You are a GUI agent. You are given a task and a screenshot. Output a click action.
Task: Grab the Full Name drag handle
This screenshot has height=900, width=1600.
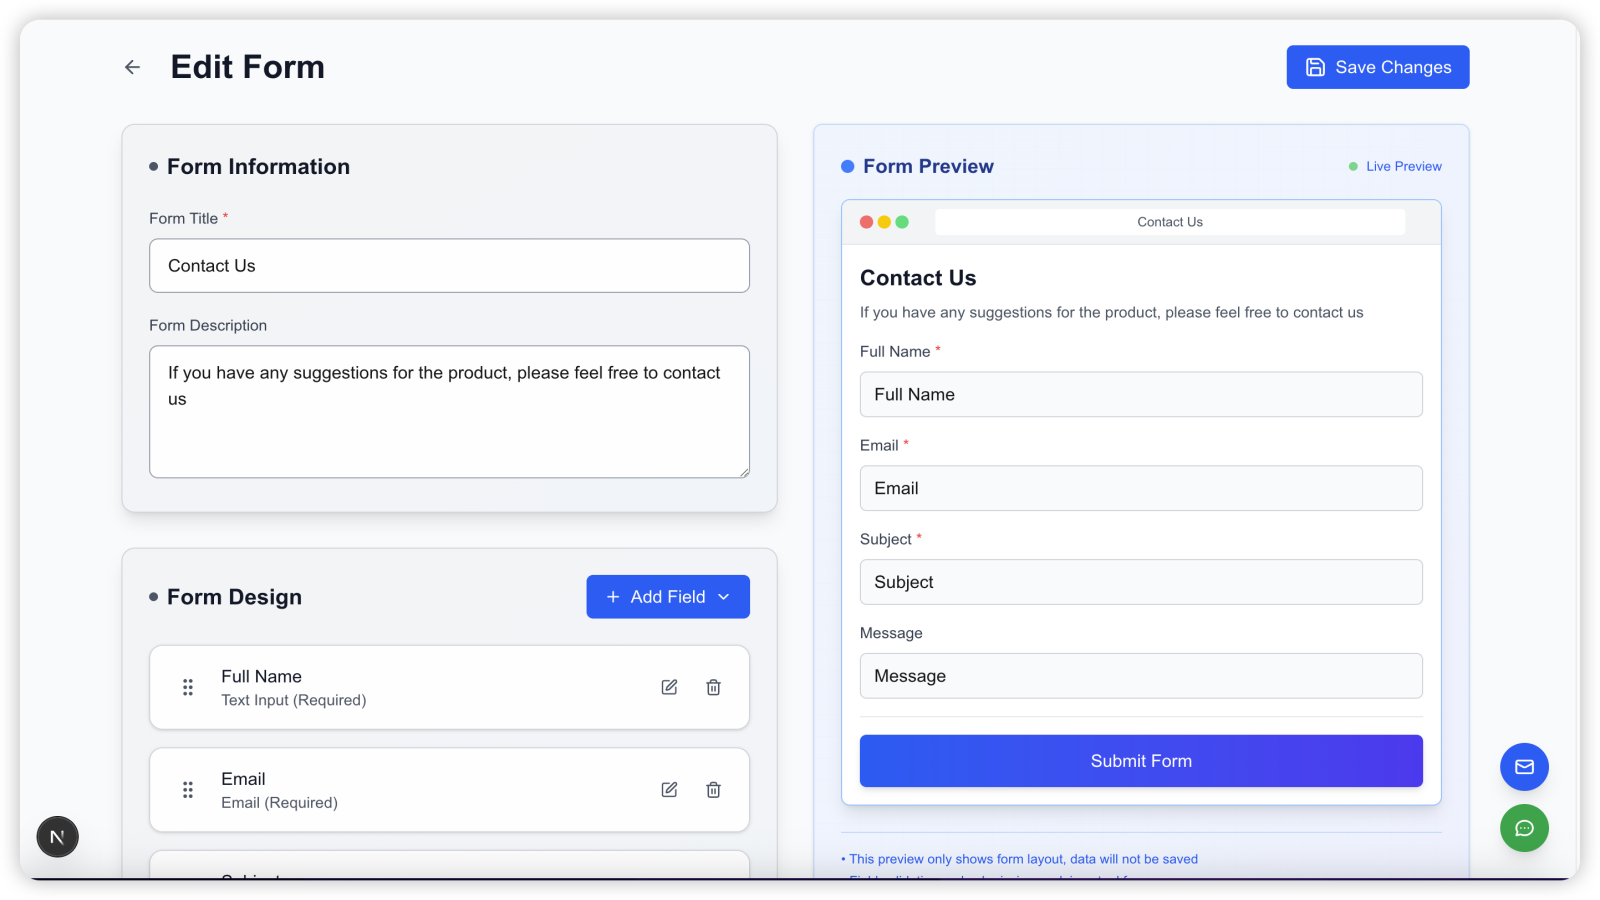pyautogui.click(x=188, y=687)
